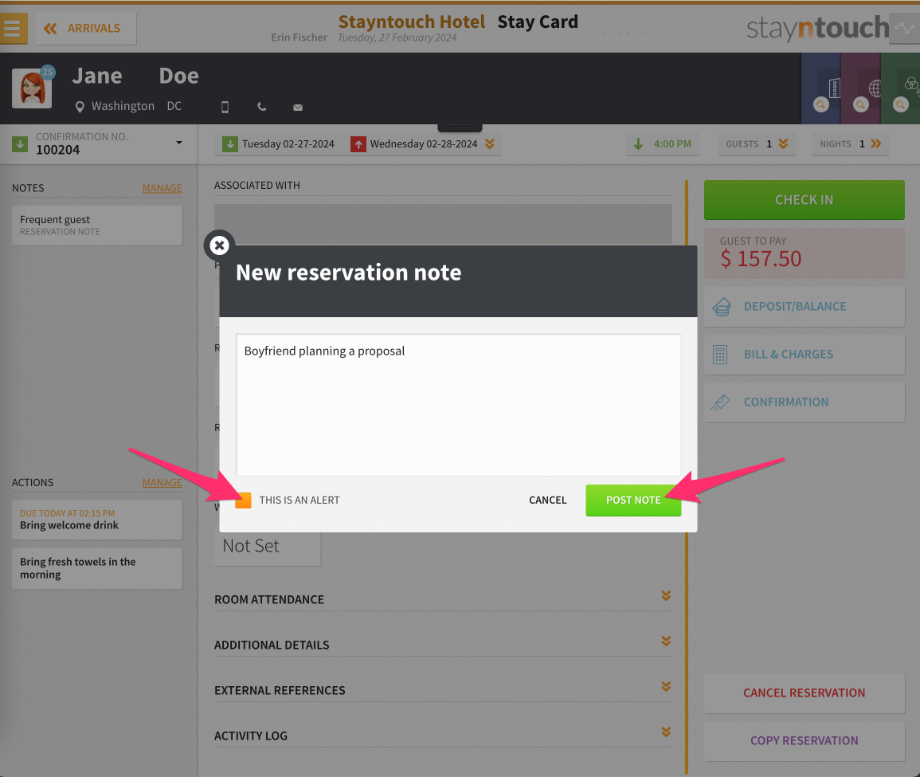The width and height of the screenshot is (920, 777).
Task: Expand the stay dates chevron
Action: [x=490, y=144]
